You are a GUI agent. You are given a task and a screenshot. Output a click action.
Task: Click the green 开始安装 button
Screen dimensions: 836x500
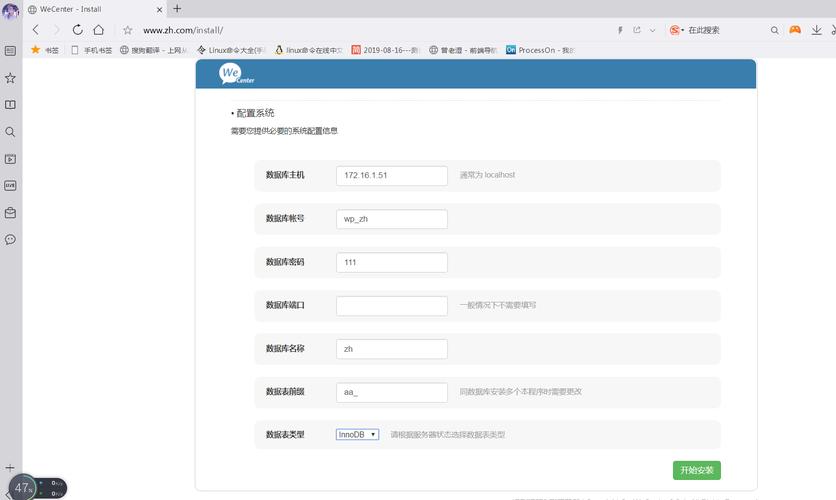696,470
